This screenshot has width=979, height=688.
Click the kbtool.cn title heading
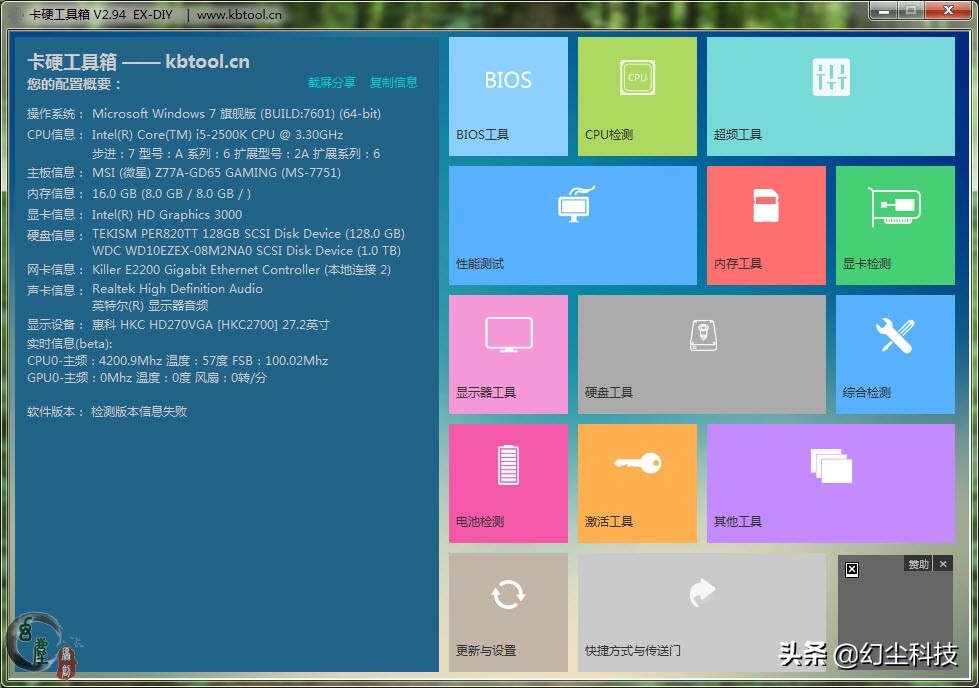[139, 62]
